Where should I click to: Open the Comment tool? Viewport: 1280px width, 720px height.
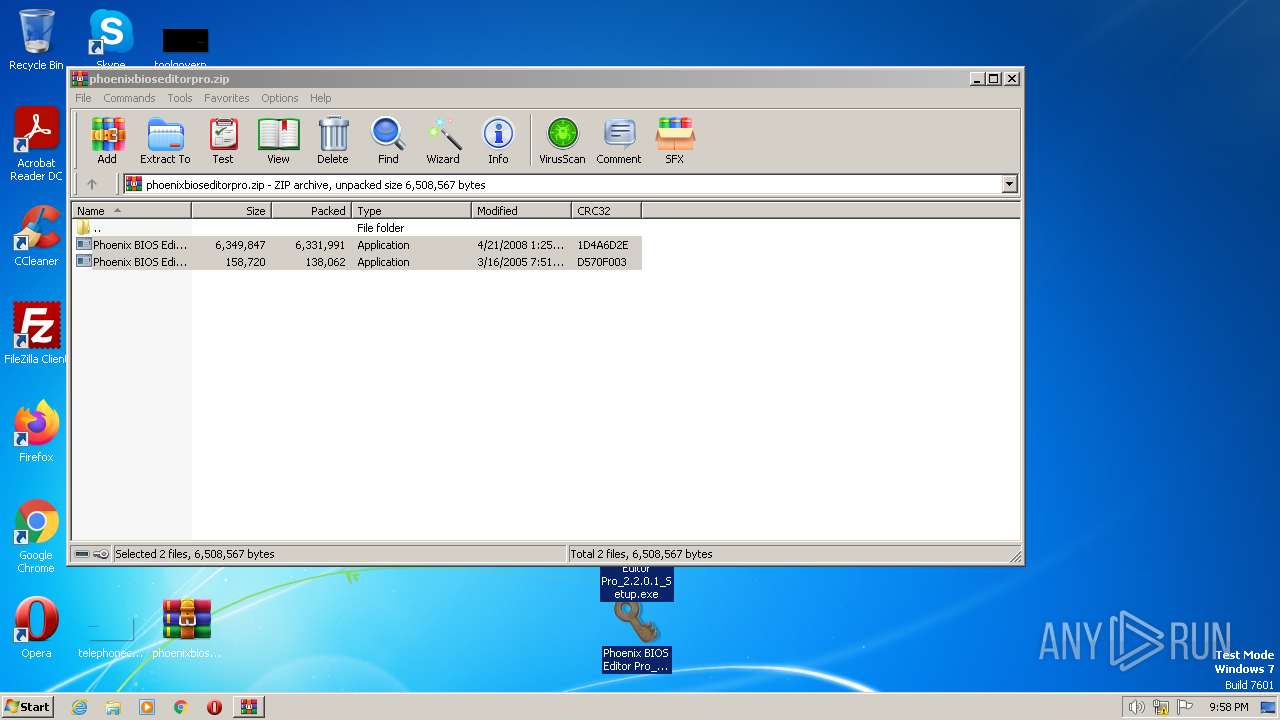coord(619,141)
